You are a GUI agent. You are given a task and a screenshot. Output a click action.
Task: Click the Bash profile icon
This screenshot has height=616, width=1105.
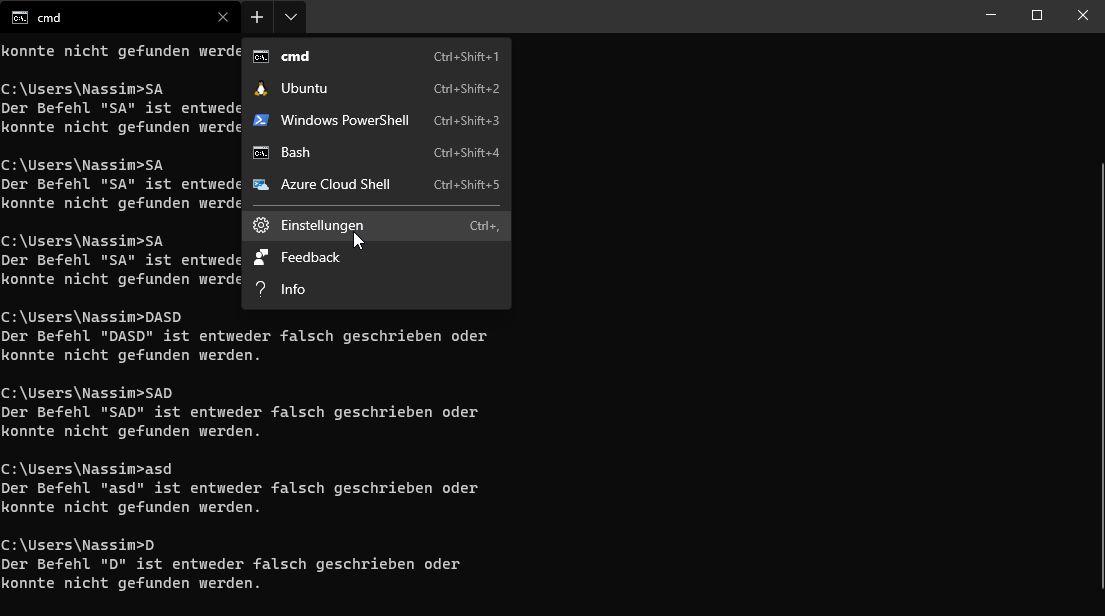pos(261,152)
